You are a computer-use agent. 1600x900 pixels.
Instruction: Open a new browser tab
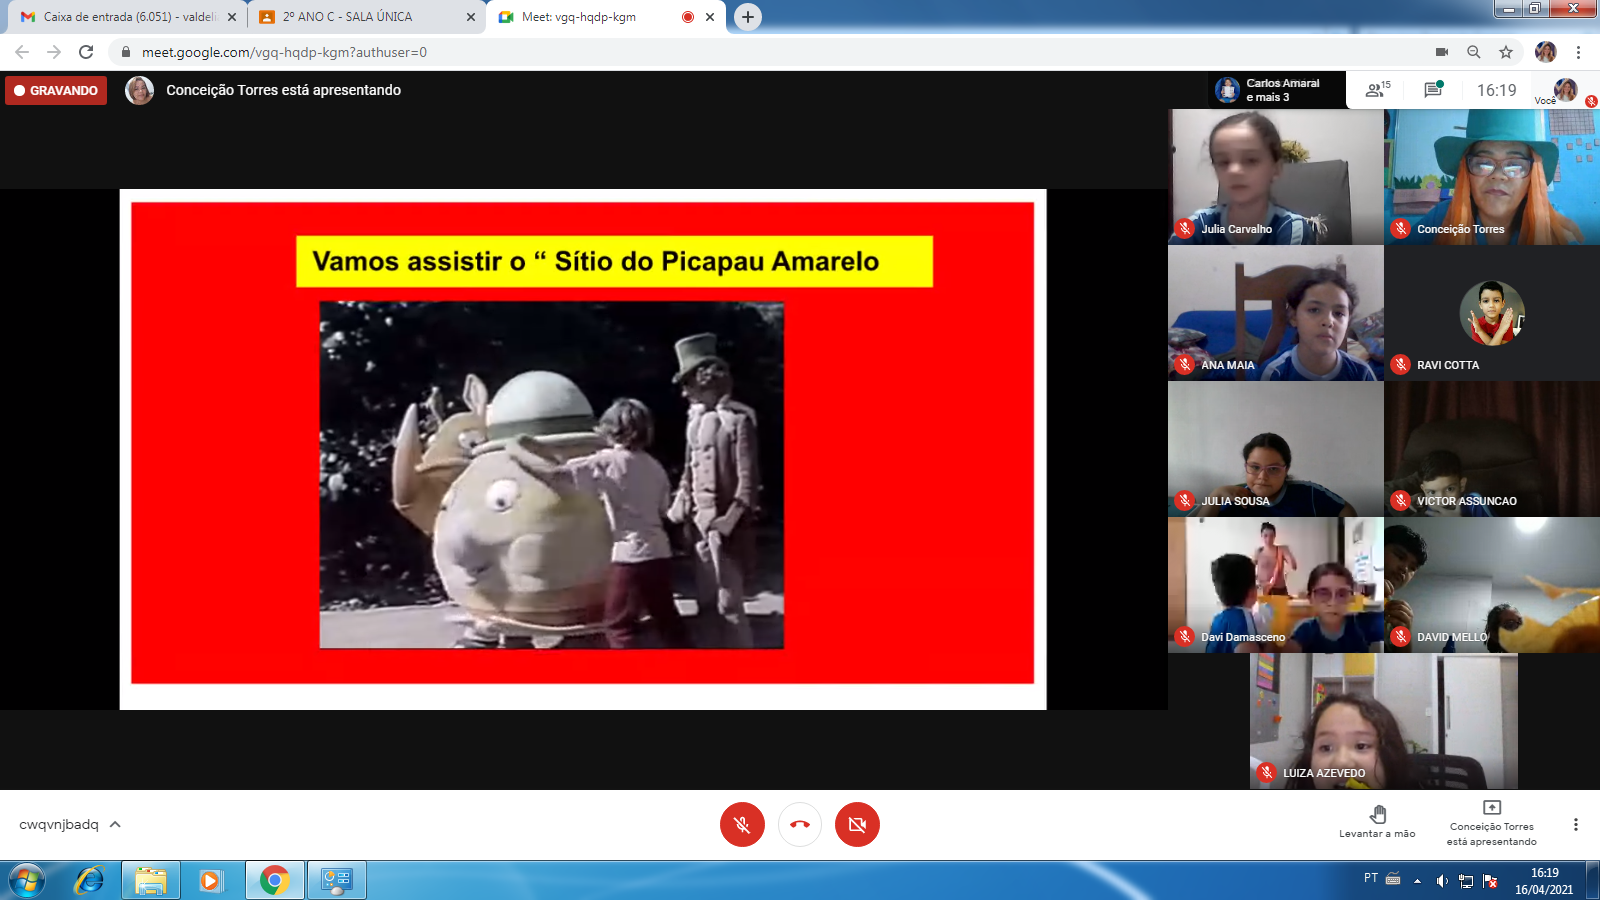click(747, 17)
